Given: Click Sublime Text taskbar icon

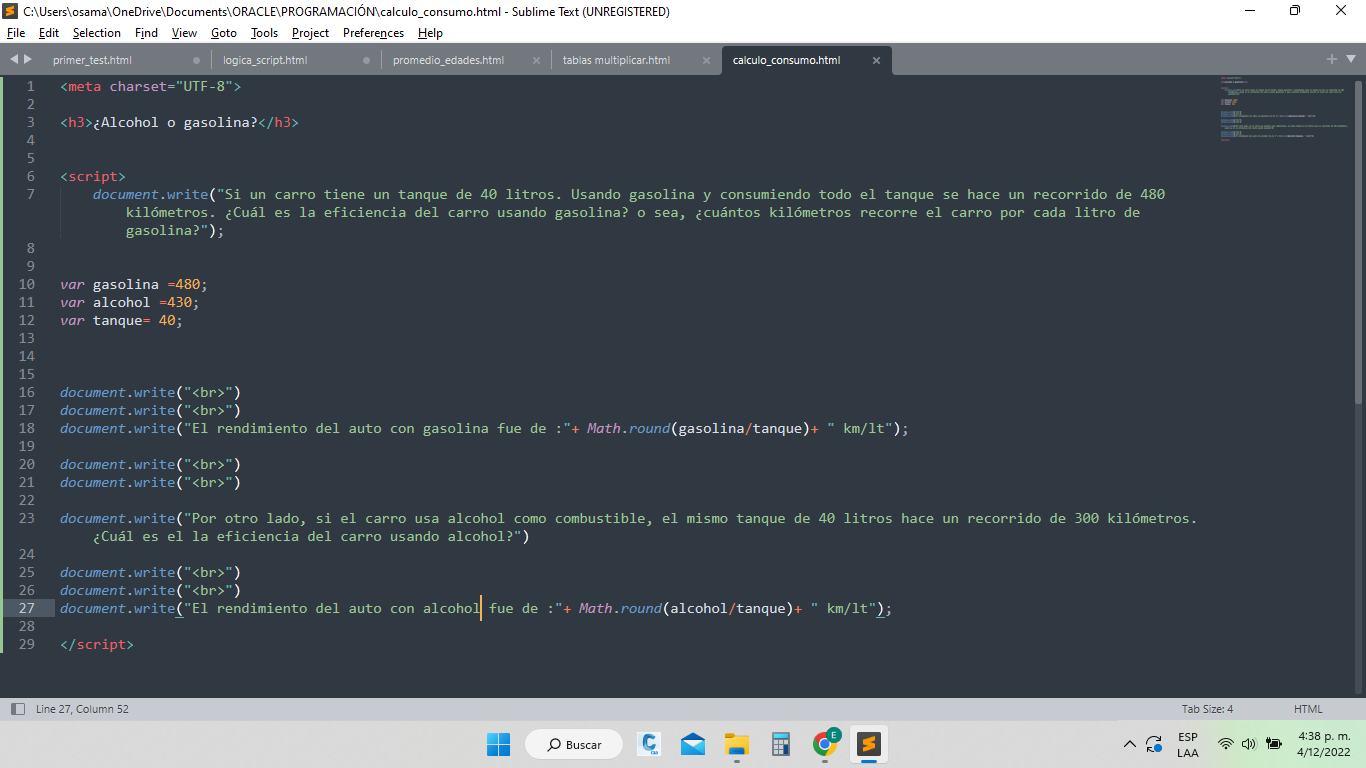Looking at the screenshot, I should tap(869, 744).
